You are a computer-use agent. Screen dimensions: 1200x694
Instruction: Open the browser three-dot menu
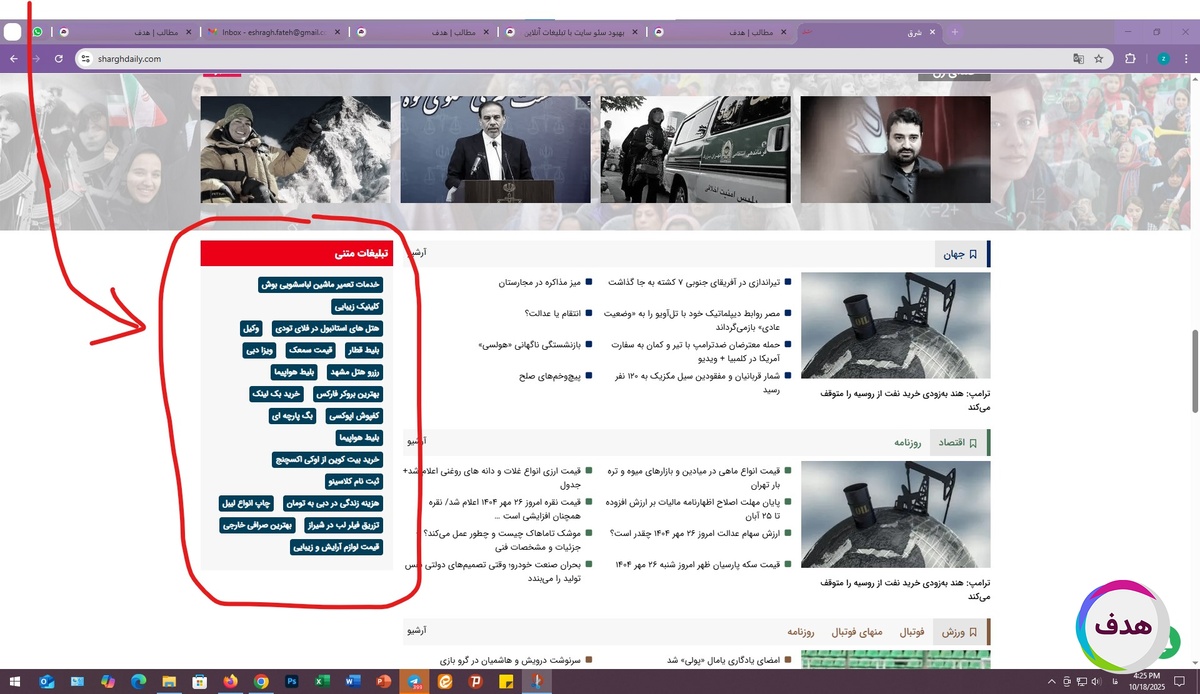tap(1186, 58)
